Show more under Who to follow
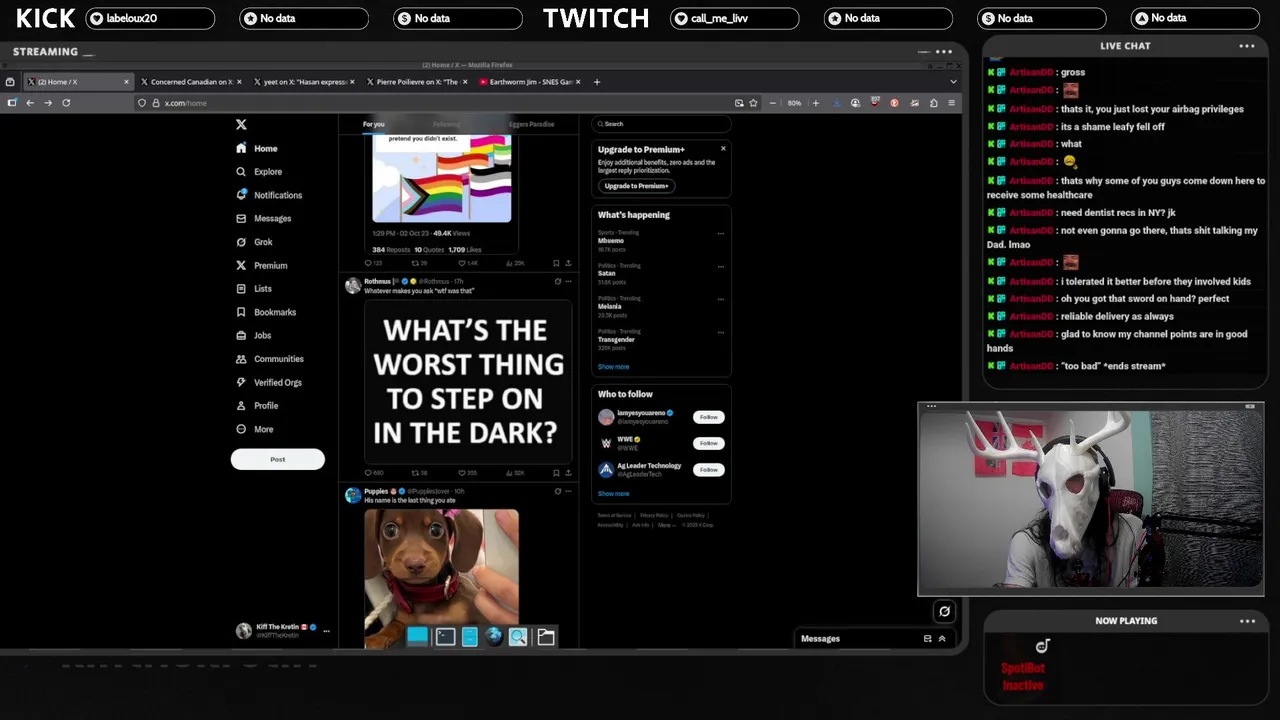Screen dimensions: 1280x720 (613, 494)
